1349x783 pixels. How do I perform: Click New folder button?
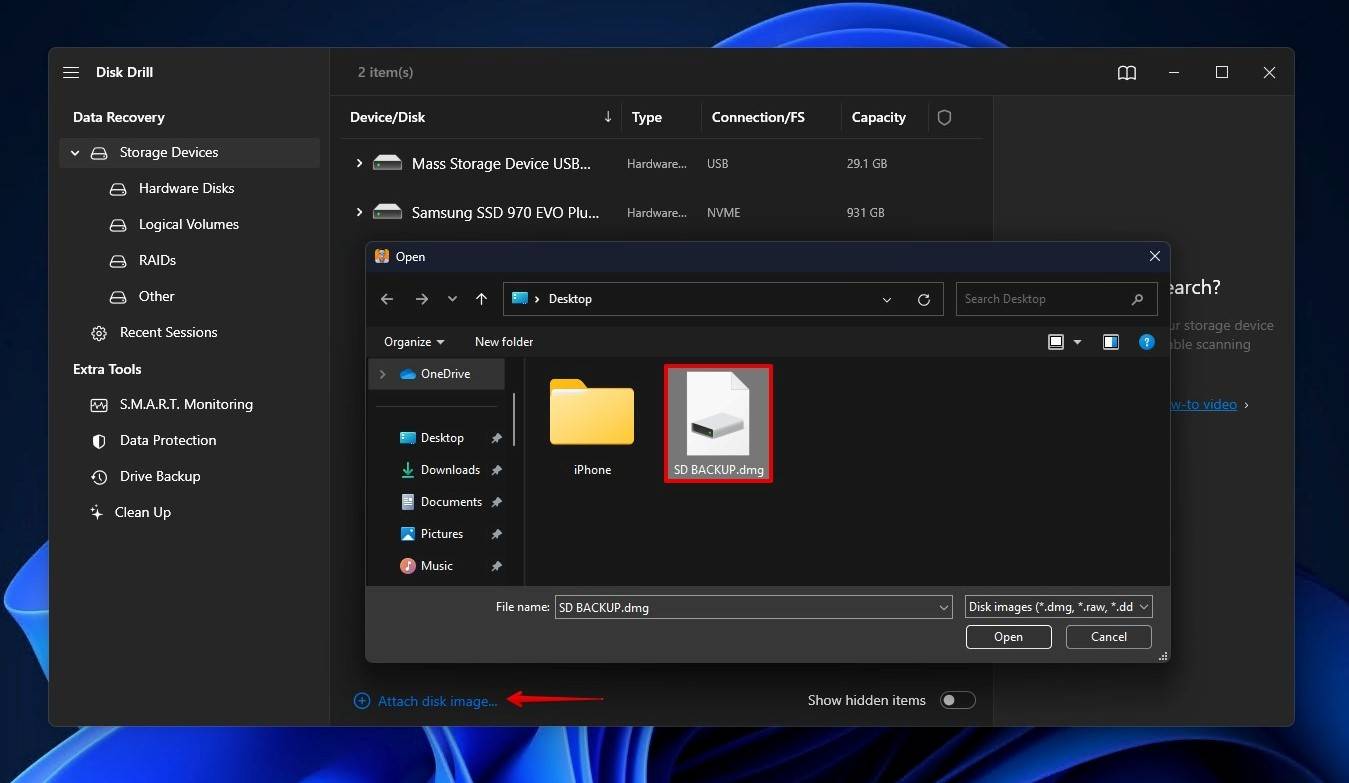(503, 342)
